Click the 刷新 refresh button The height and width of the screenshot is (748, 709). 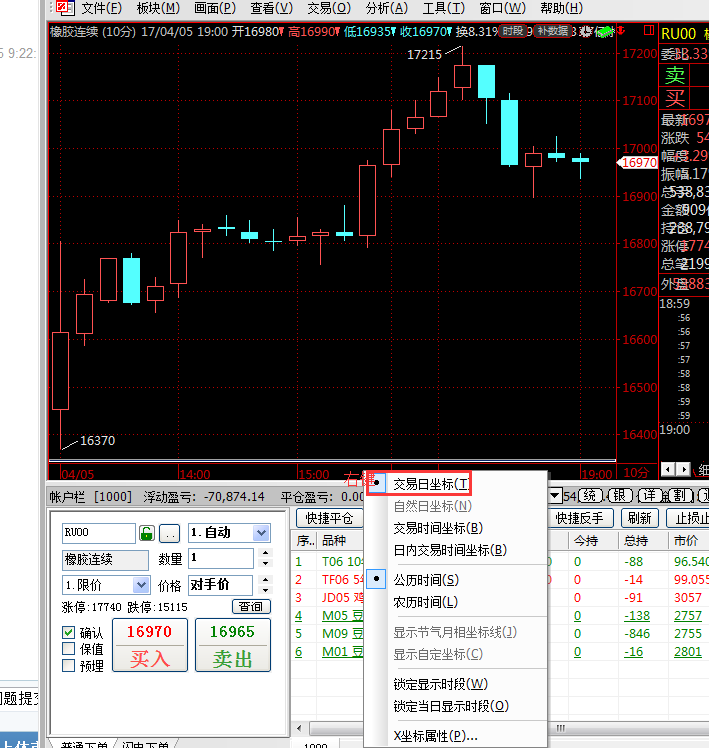(640, 518)
